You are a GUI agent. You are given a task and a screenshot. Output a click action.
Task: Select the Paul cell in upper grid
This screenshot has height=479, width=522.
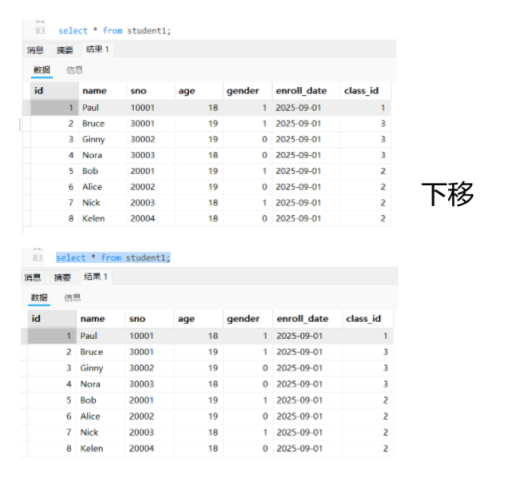click(103, 108)
